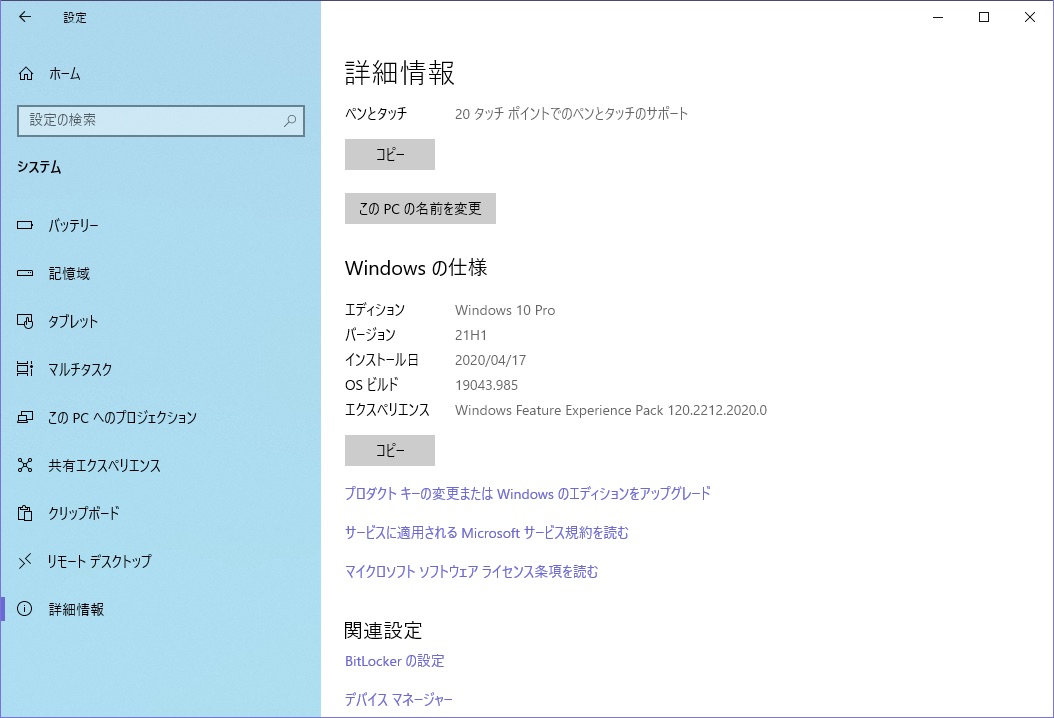
Task: Click the インストール日 label
Action: click(x=382, y=360)
